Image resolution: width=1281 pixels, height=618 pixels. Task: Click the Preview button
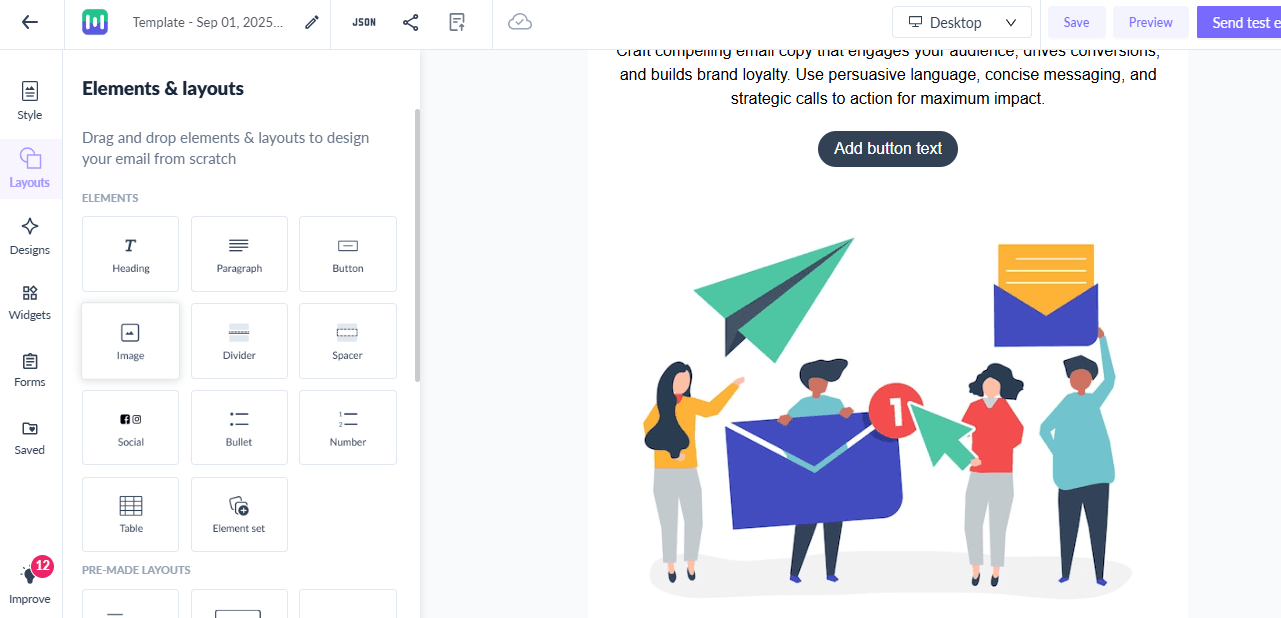(x=1151, y=22)
